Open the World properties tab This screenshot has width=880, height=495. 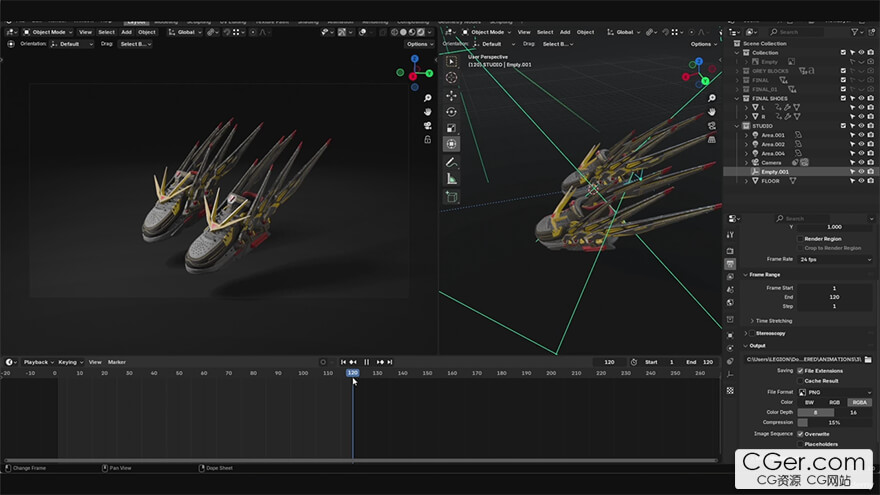(x=730, y=302)
